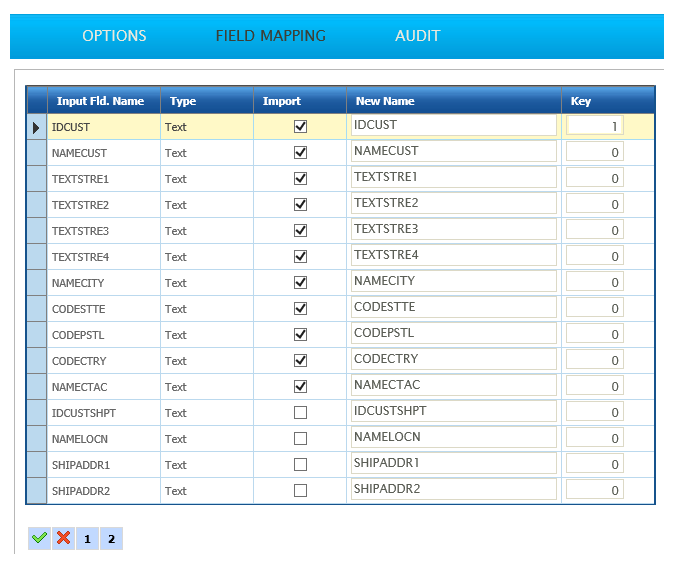Enable Import for IDCUSTSHPT field

(300, 413)
